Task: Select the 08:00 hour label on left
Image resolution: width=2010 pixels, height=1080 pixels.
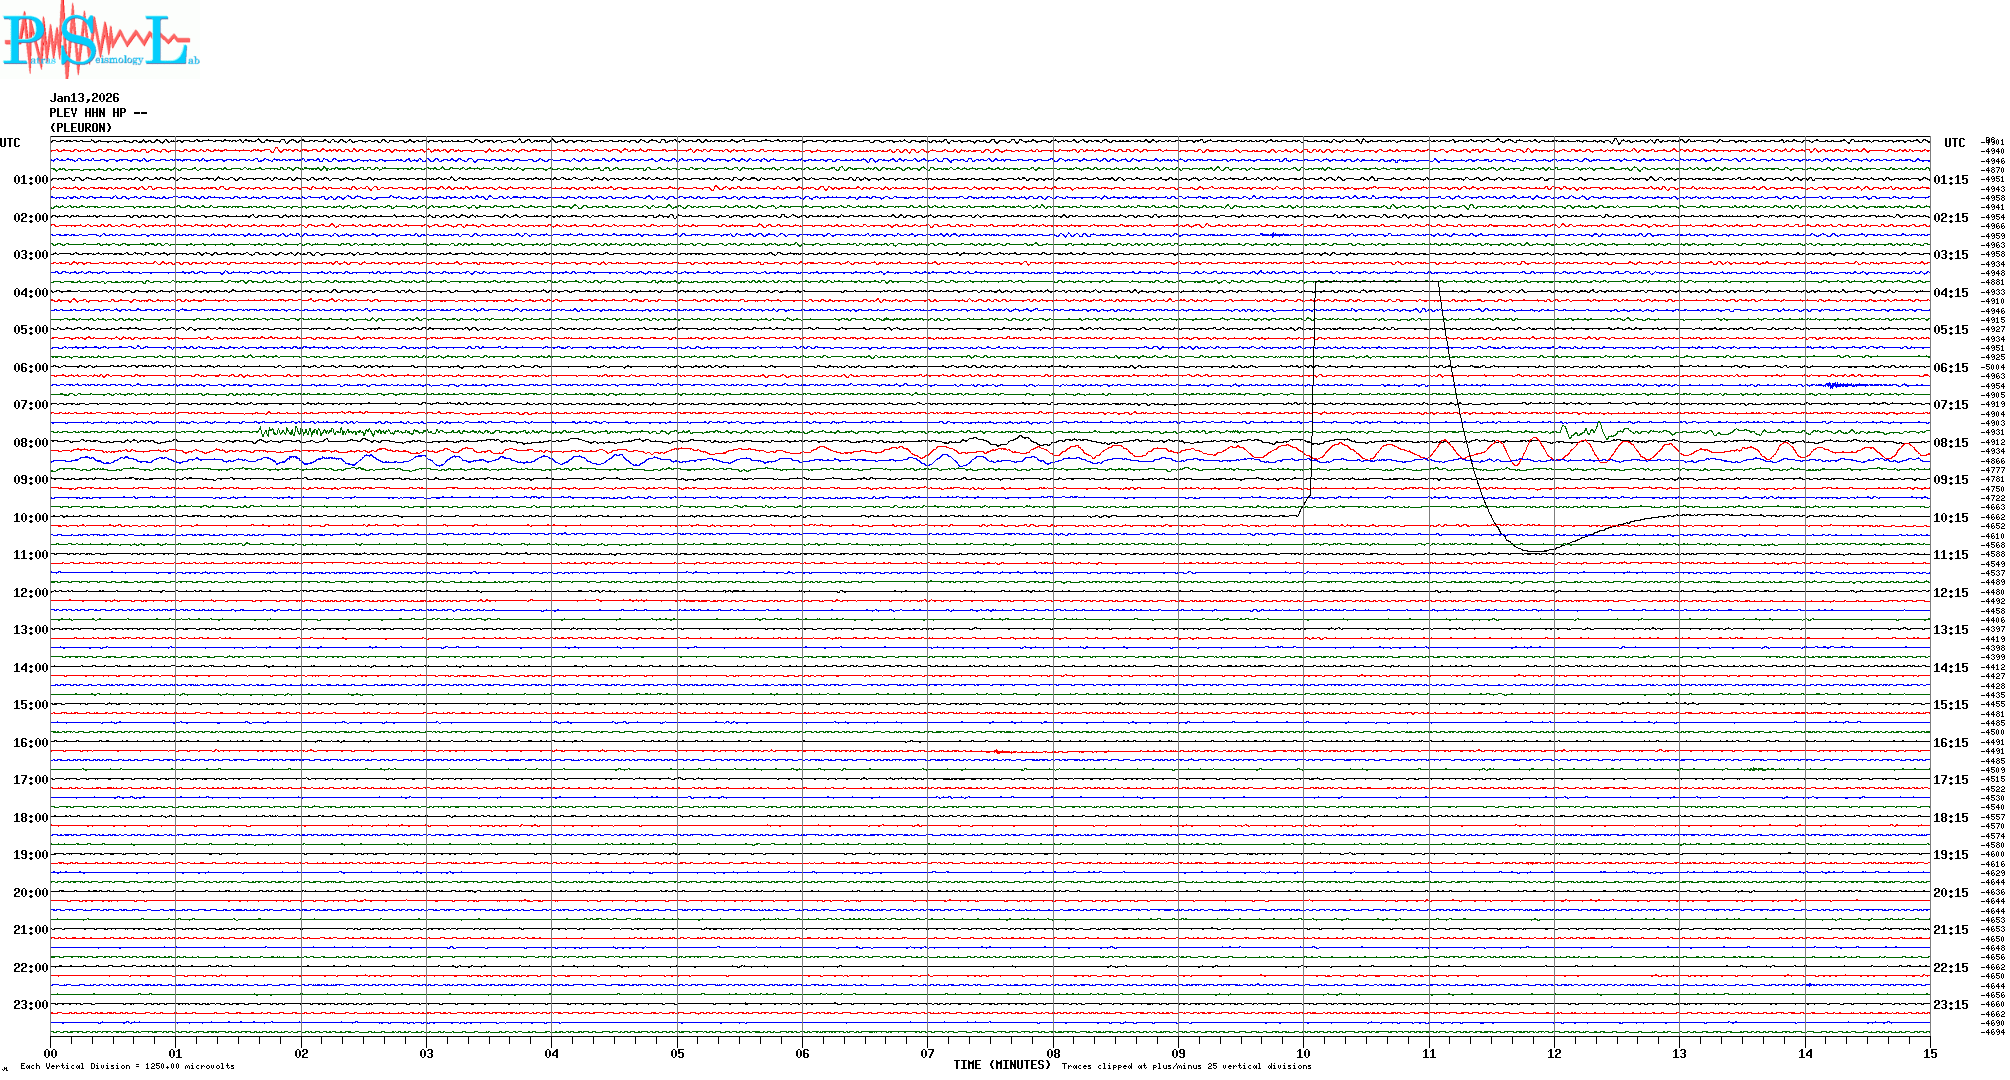Action: (x=30, y=443)
